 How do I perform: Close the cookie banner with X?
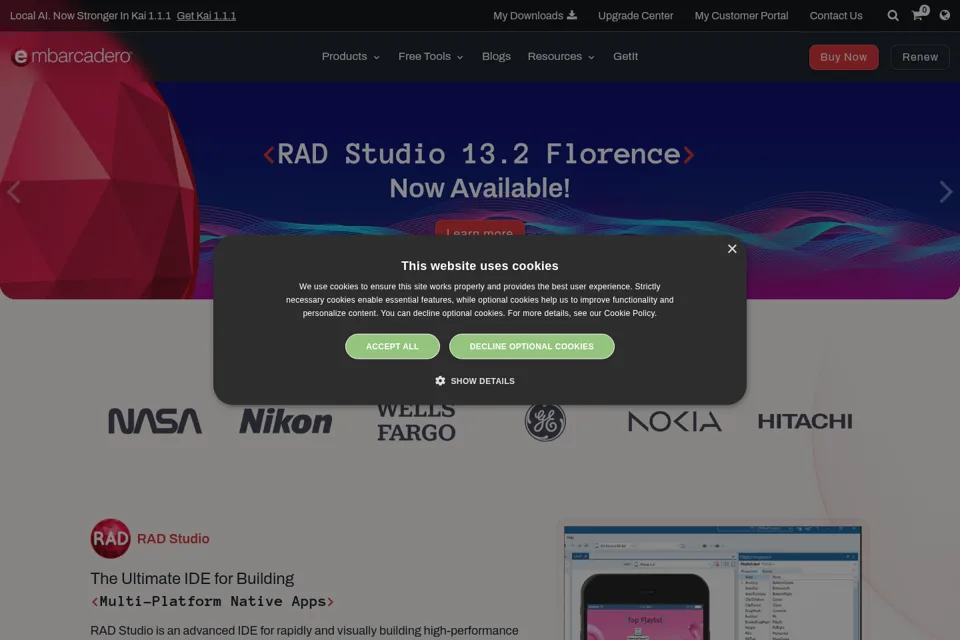[732, 249]
